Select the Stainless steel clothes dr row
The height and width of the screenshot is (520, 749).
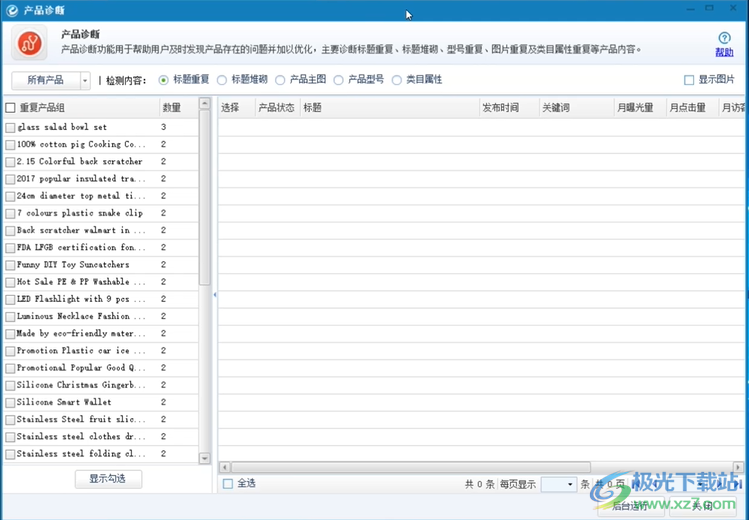coord(100,437)
